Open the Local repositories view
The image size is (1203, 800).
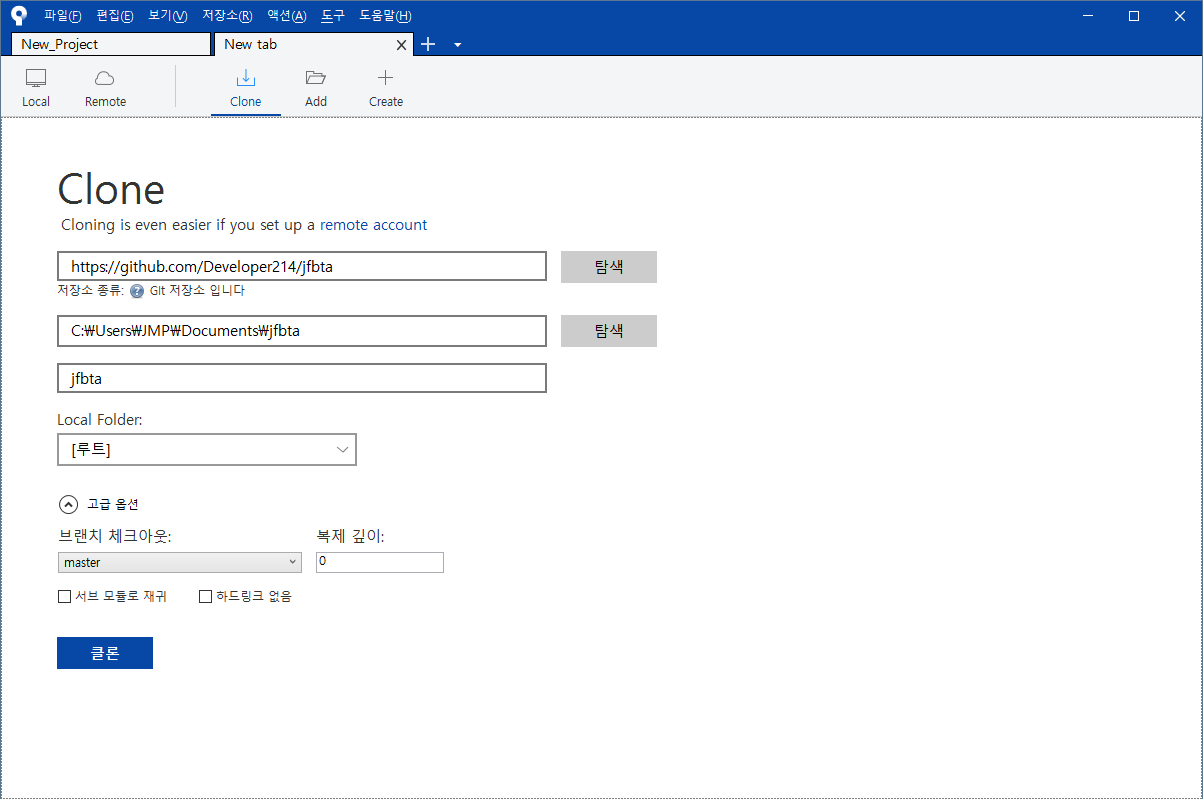pyautogui.click(x=36, y=88)
